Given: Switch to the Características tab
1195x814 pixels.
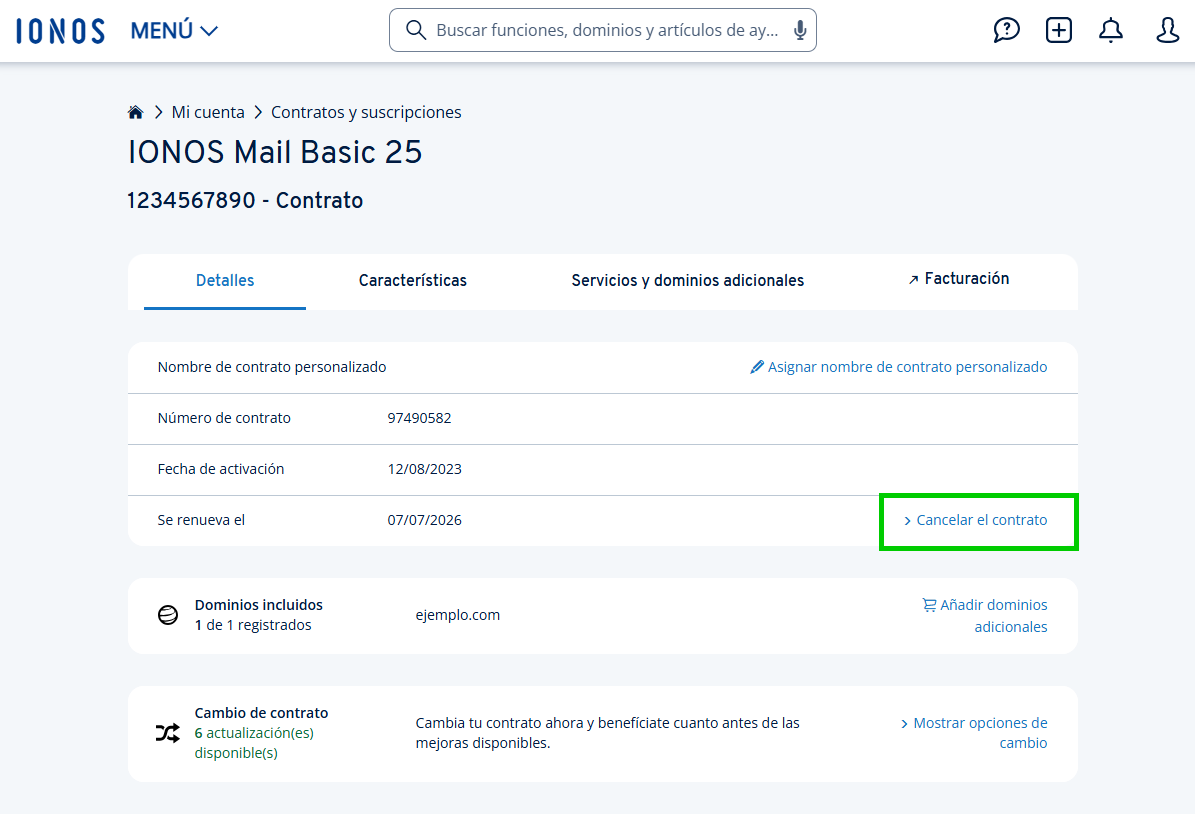Looking at the screenshot, I should 412,280.
